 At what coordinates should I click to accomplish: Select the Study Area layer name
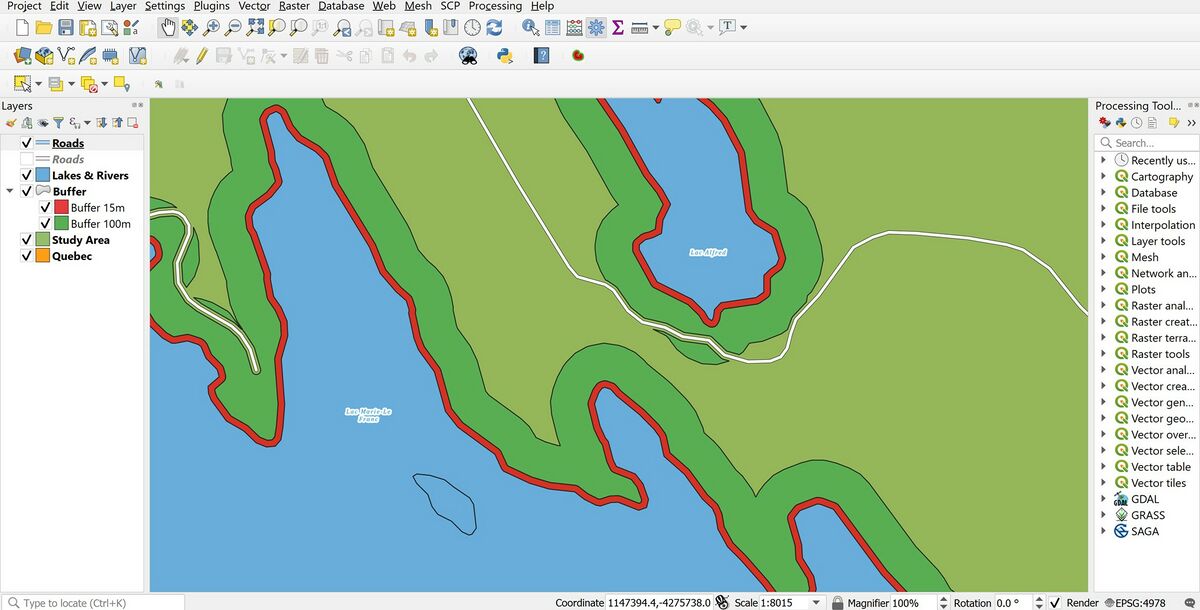coord(81,240)
